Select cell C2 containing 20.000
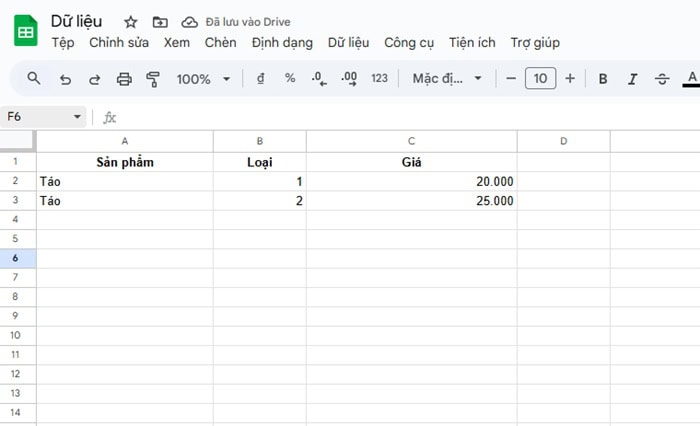The width and height of the screenshot is (700, 426). coord(411,182)
